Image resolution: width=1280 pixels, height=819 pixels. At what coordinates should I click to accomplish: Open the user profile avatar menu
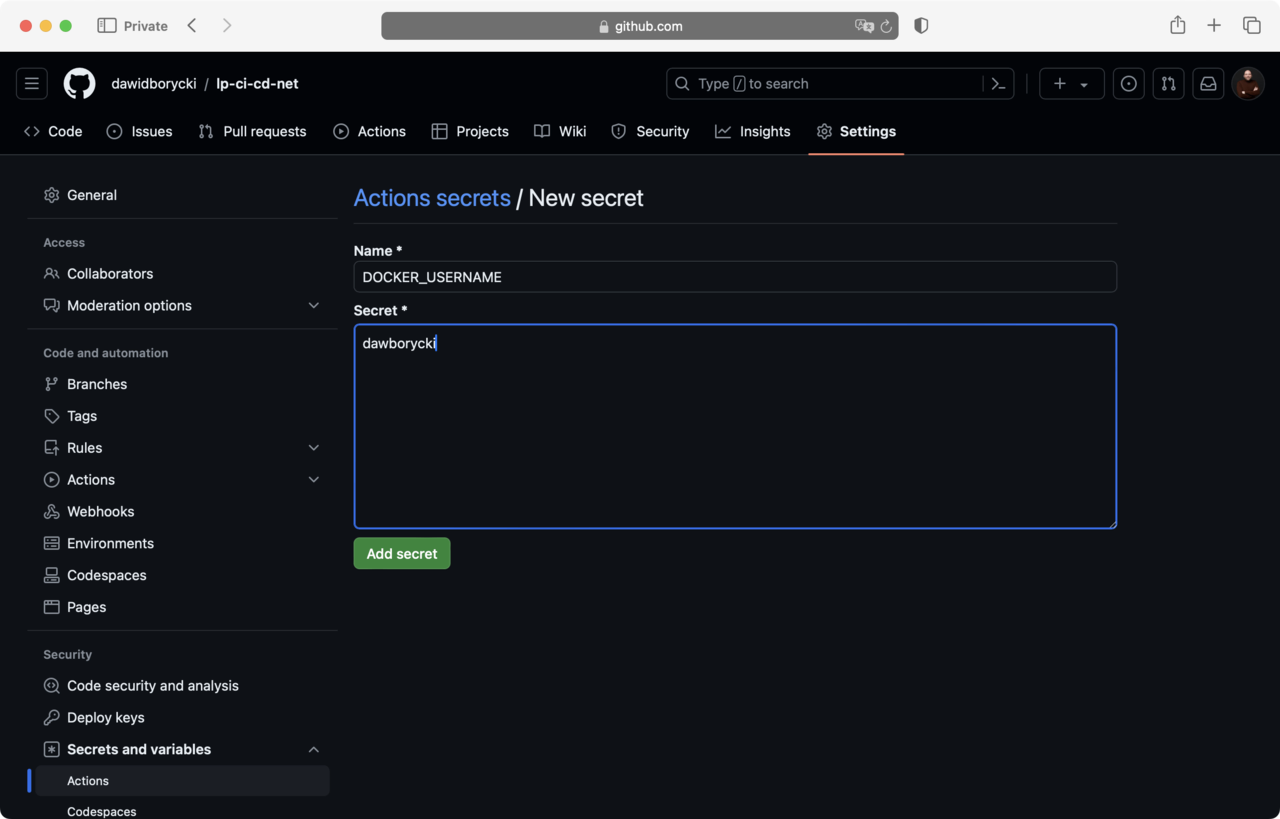(x=1247, y=84)
